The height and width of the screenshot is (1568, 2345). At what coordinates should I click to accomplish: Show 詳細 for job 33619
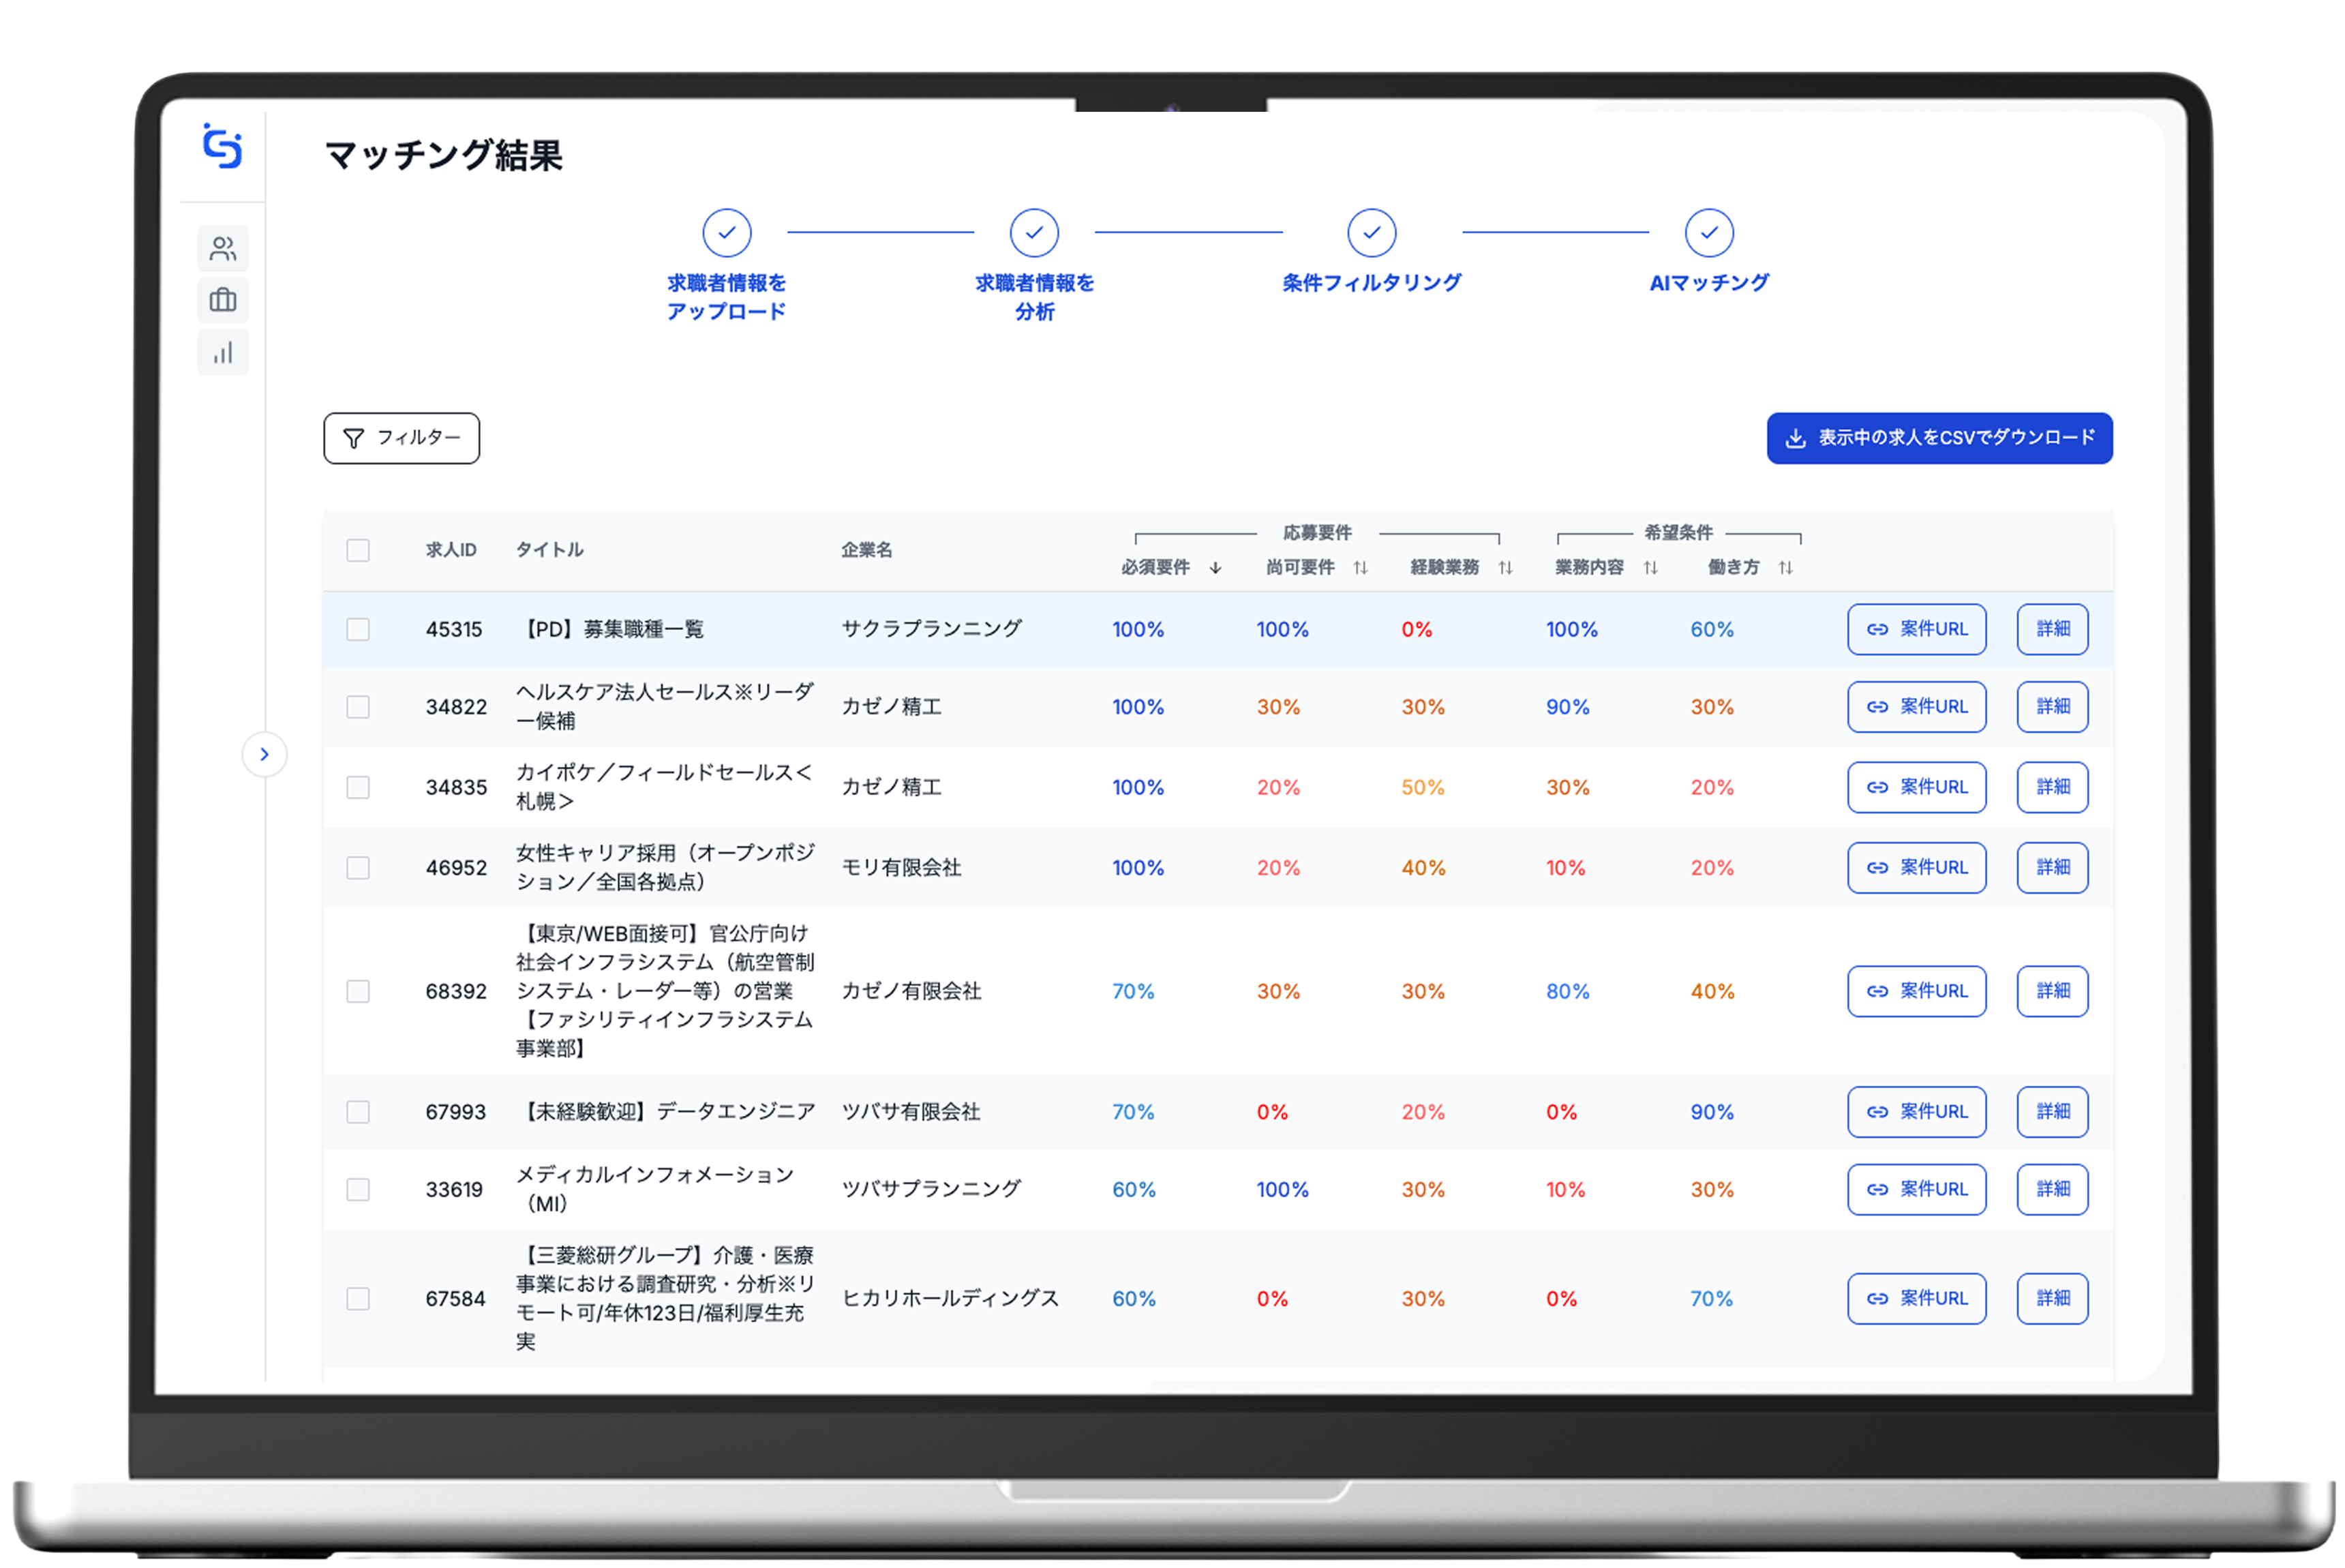(x=2052, y=1189)
